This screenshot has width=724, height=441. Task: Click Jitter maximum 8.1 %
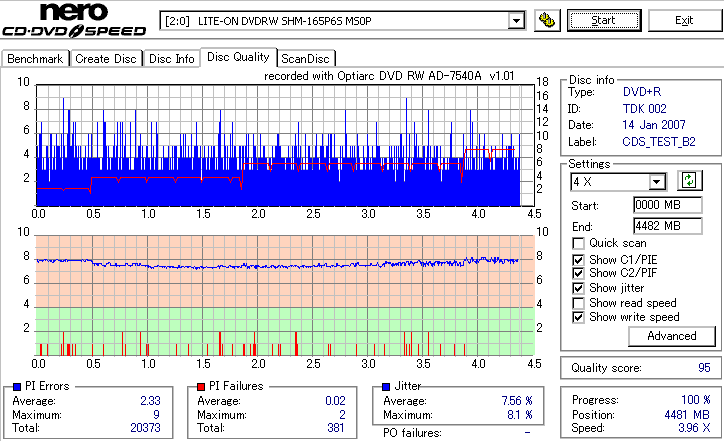click(520, 415)
